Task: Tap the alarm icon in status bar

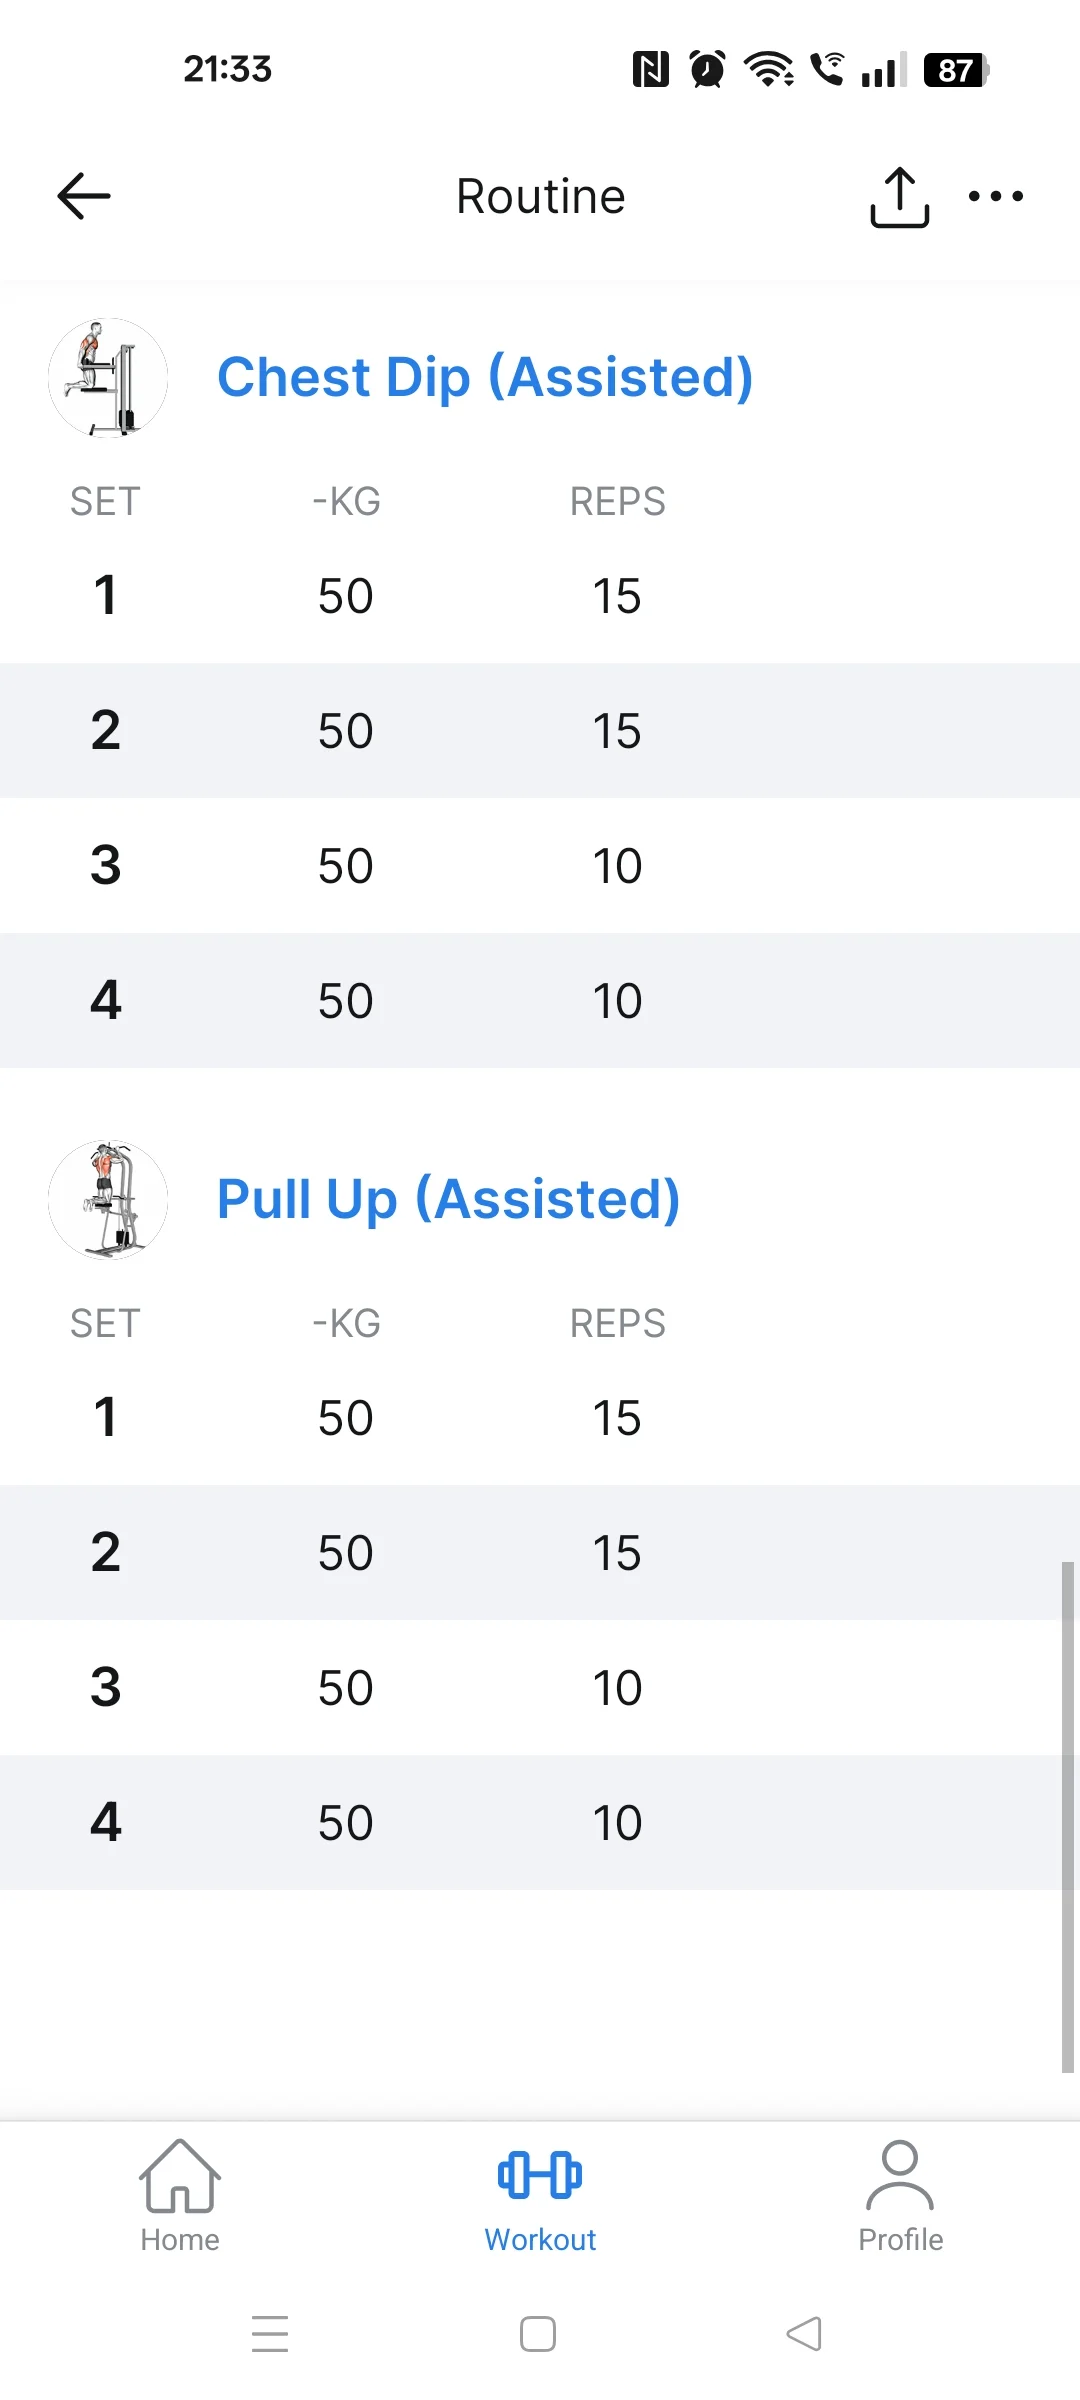Action: pyautogui.click(x=708, y=69)
